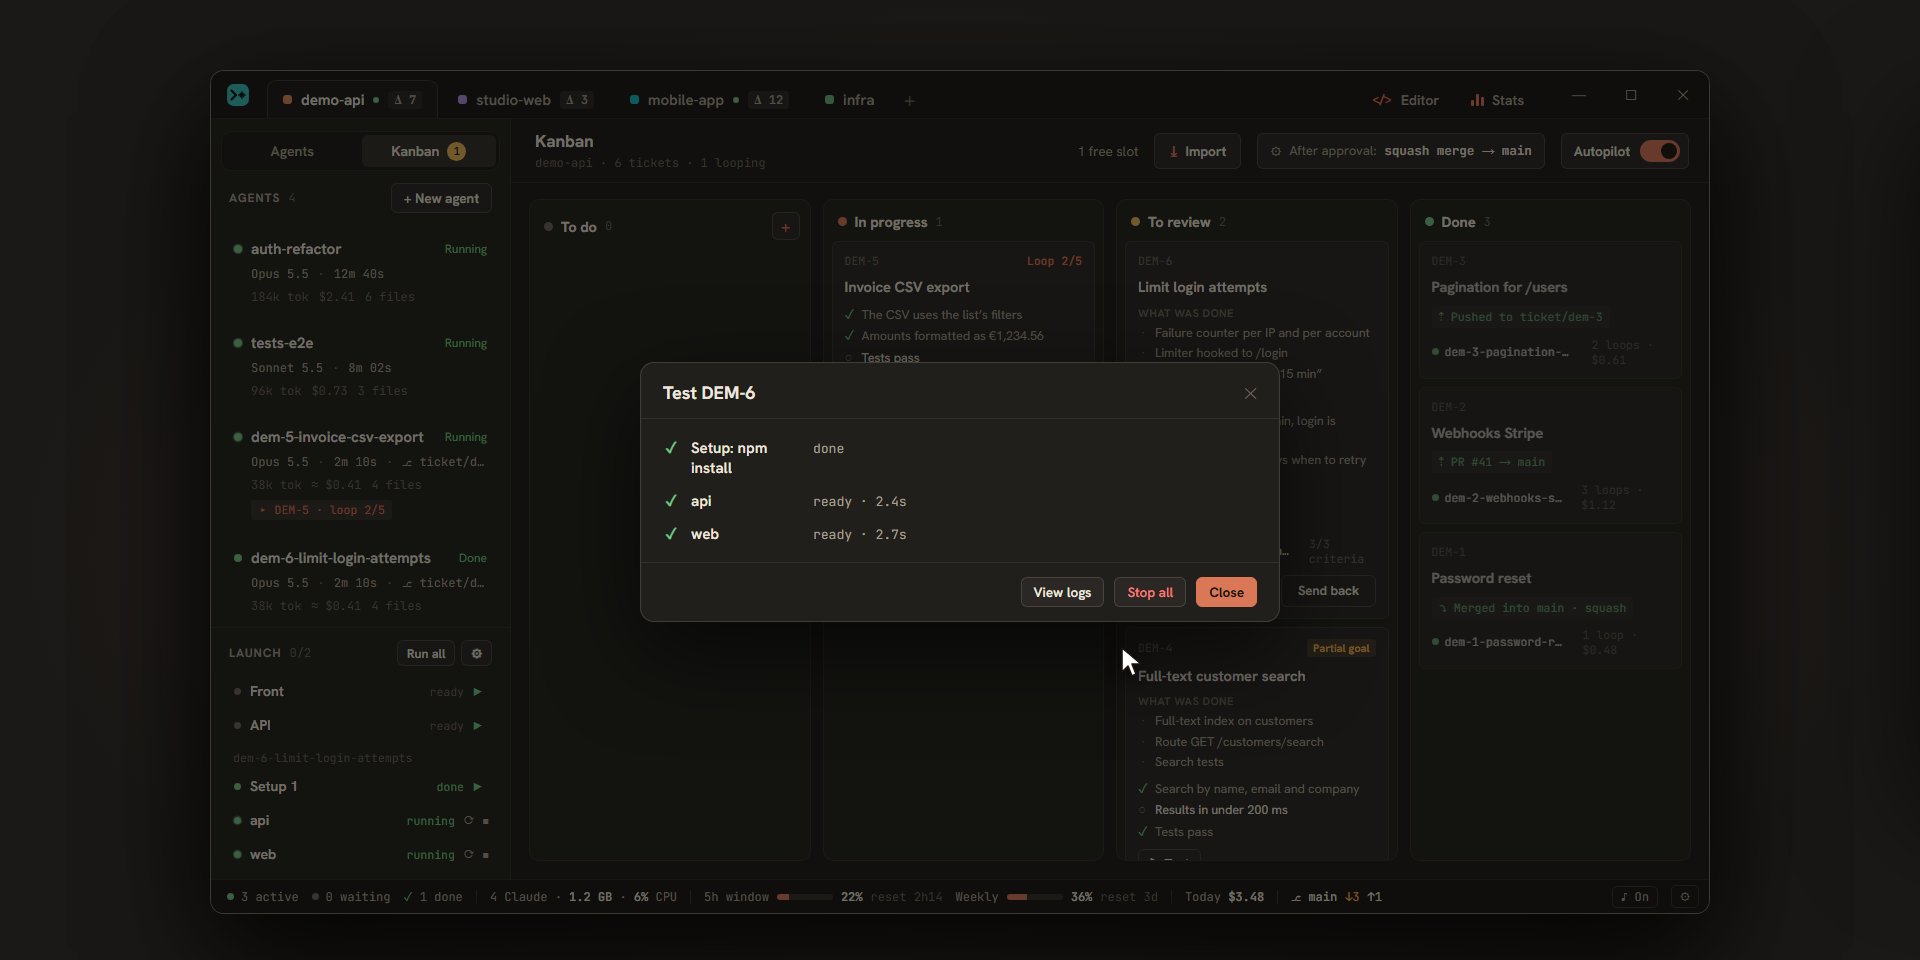Stop the running api process
The height and width of the screenshot is (960, 1920).
click(x=486, y=821)
